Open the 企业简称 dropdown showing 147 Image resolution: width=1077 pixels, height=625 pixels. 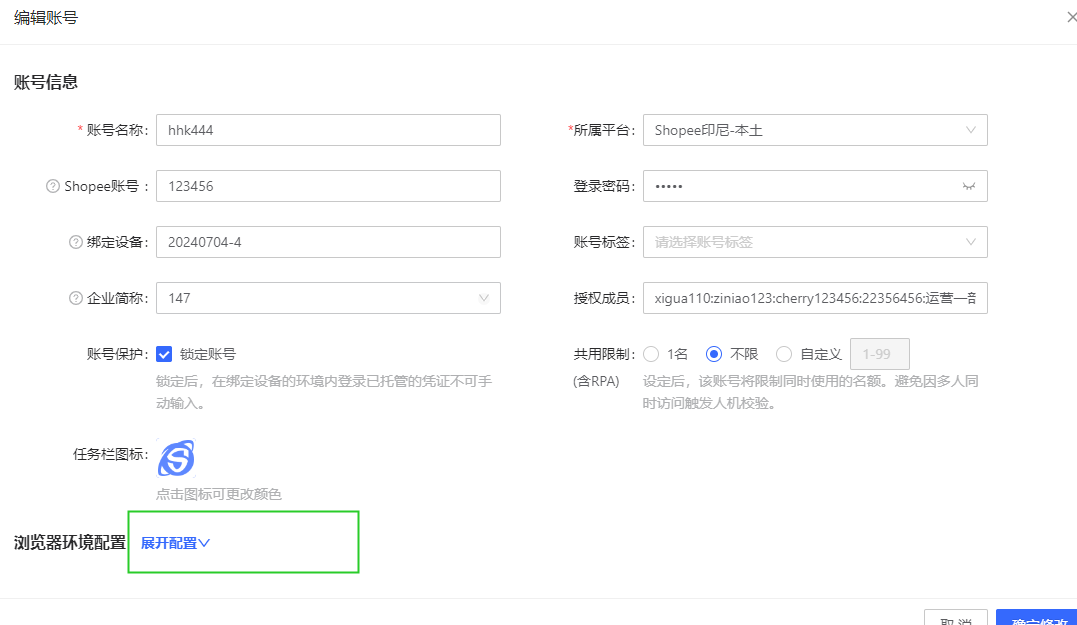328,298
